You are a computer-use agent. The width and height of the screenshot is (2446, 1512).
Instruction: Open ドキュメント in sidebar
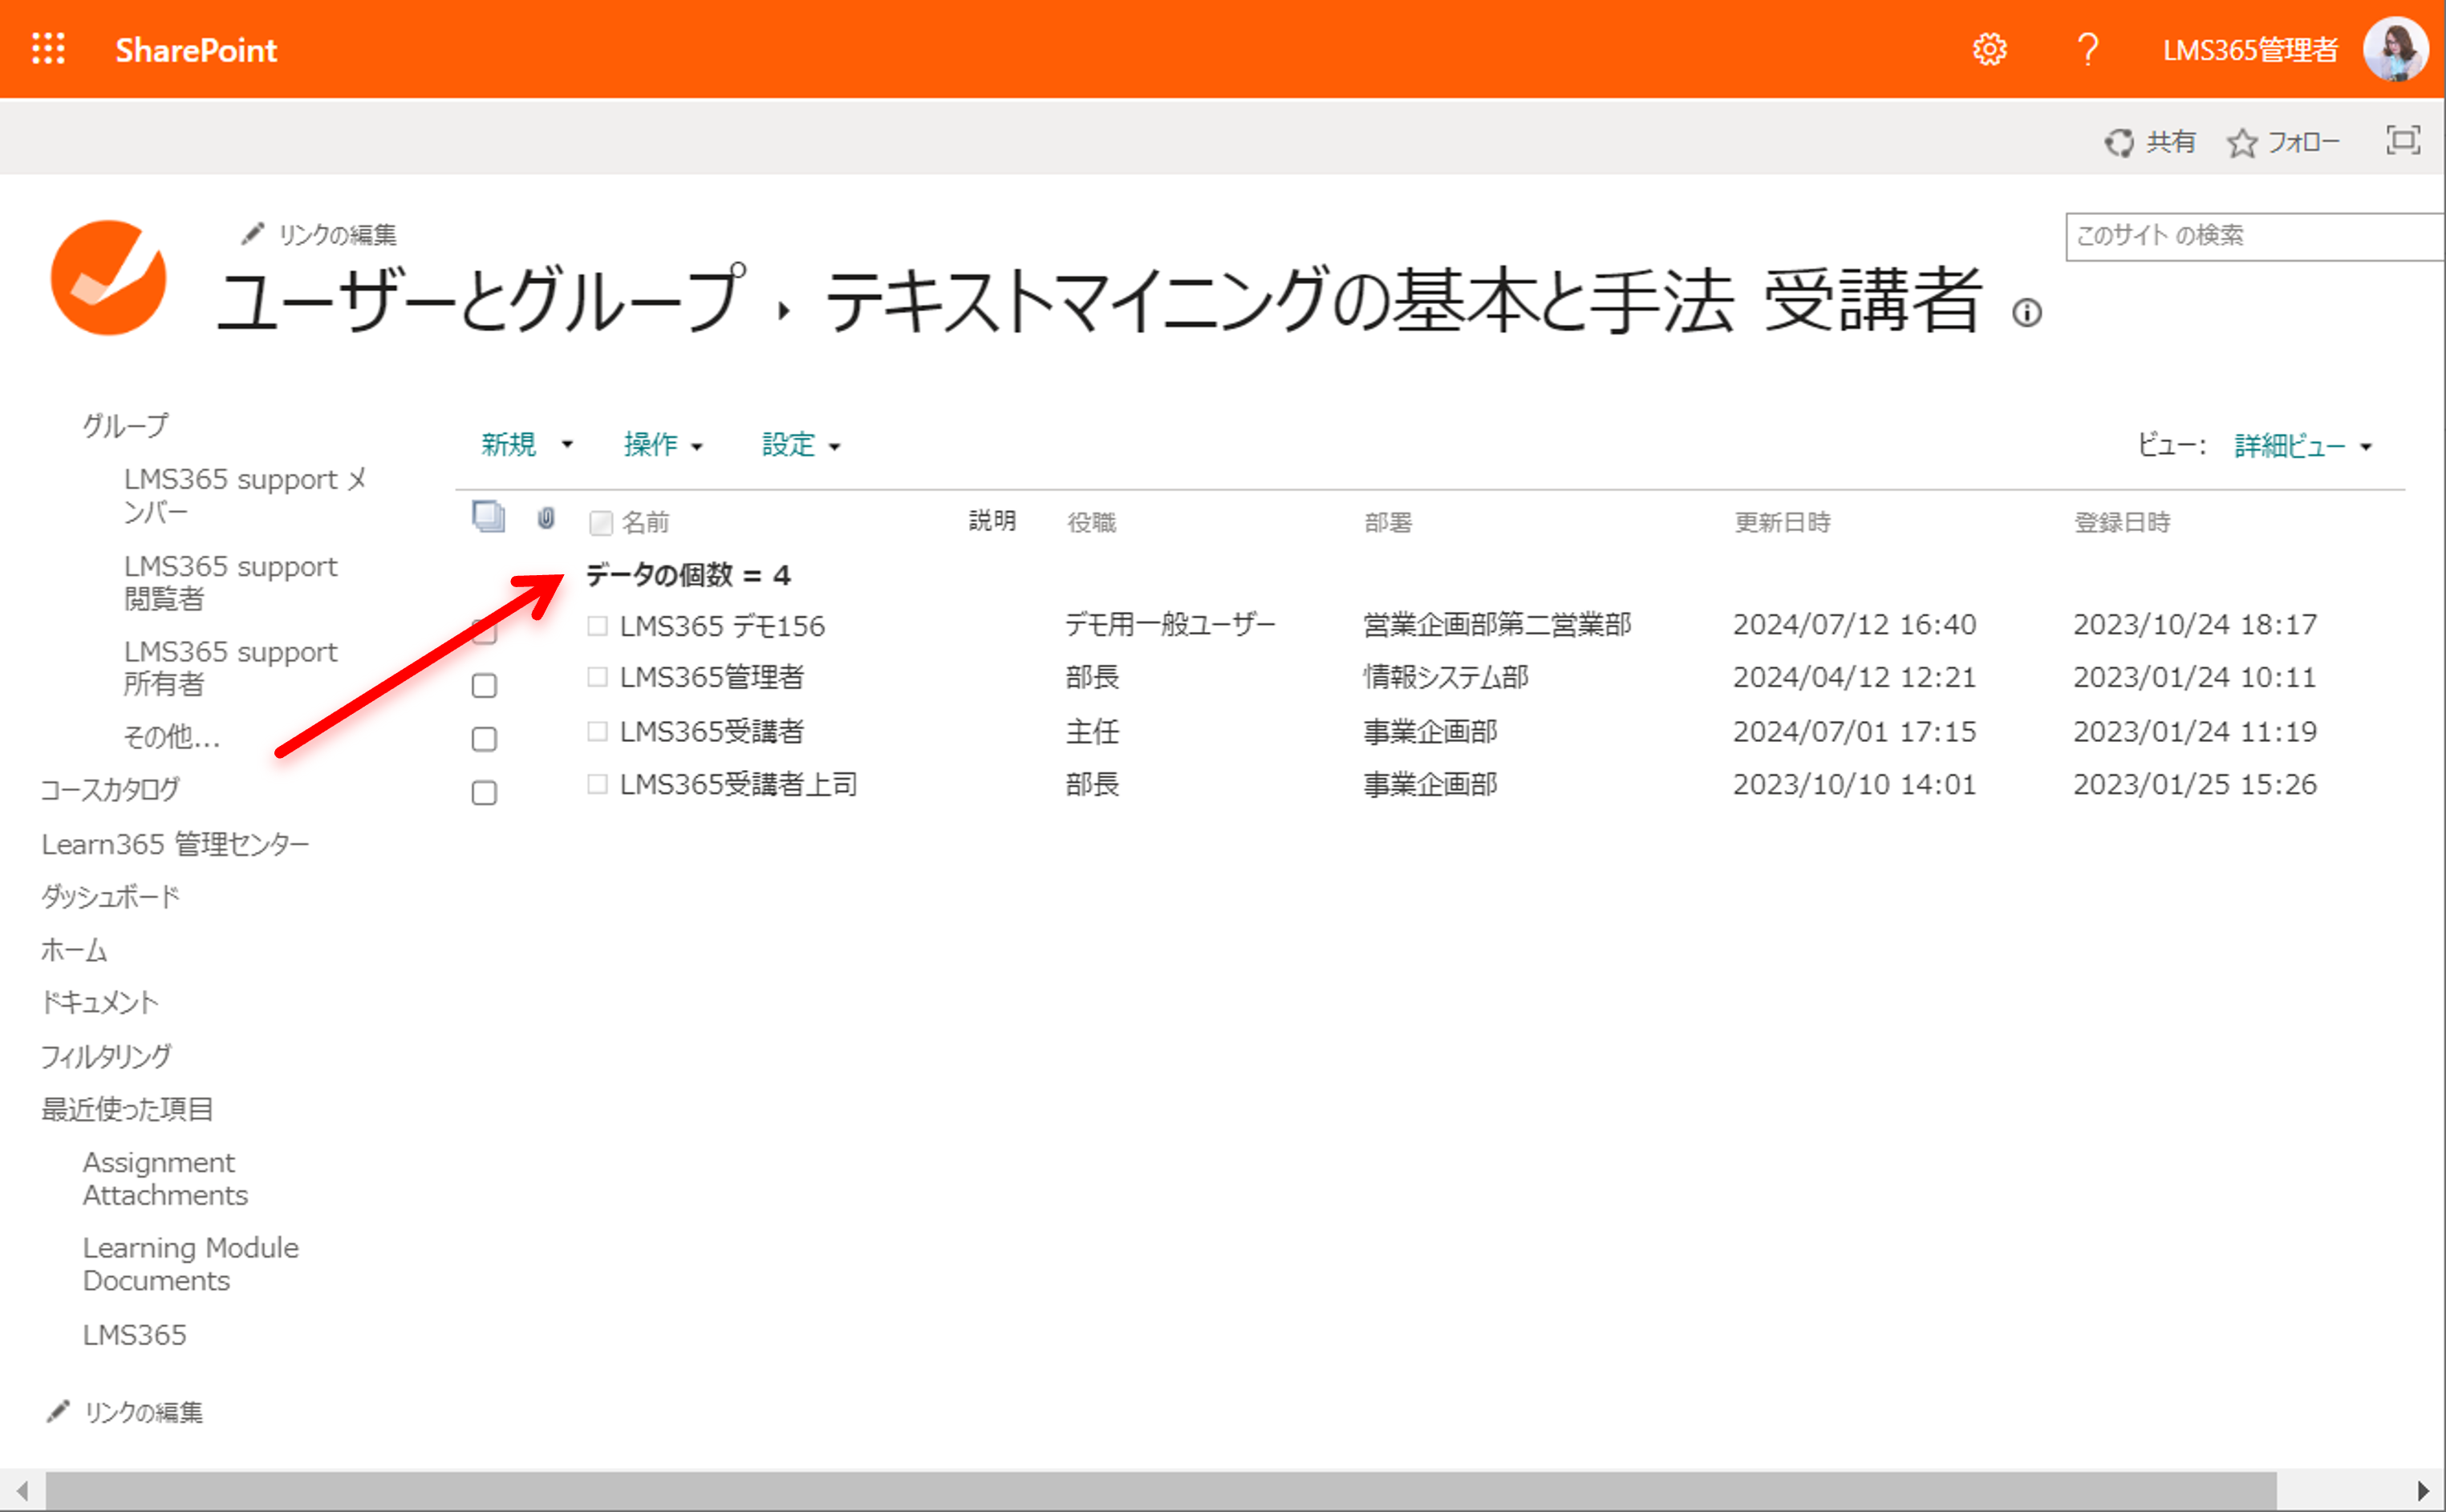point(99,1002)
